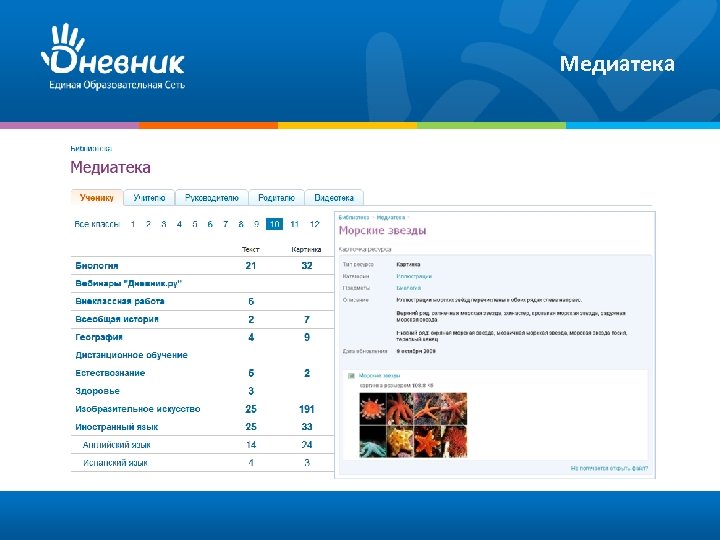Open the Всеобщая история subject
The image size is (720, 540).
click(117, 319)
